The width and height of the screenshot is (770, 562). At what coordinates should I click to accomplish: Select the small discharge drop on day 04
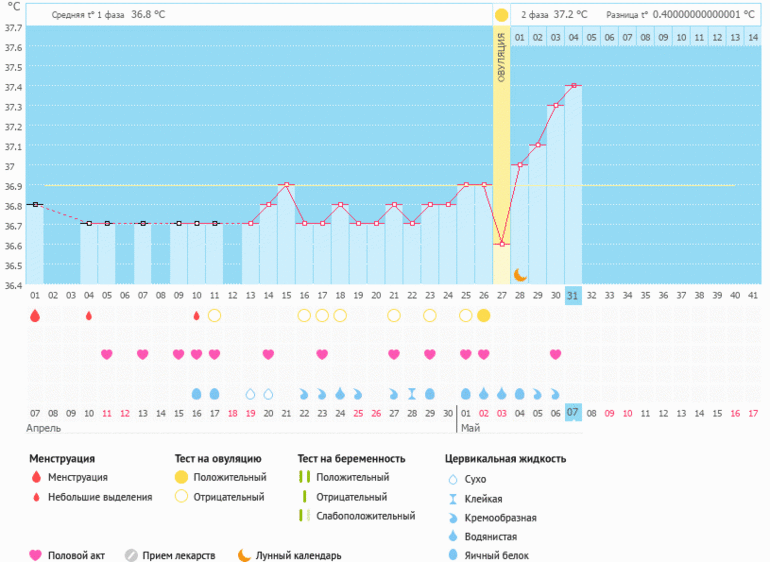(x=89, y=315)
